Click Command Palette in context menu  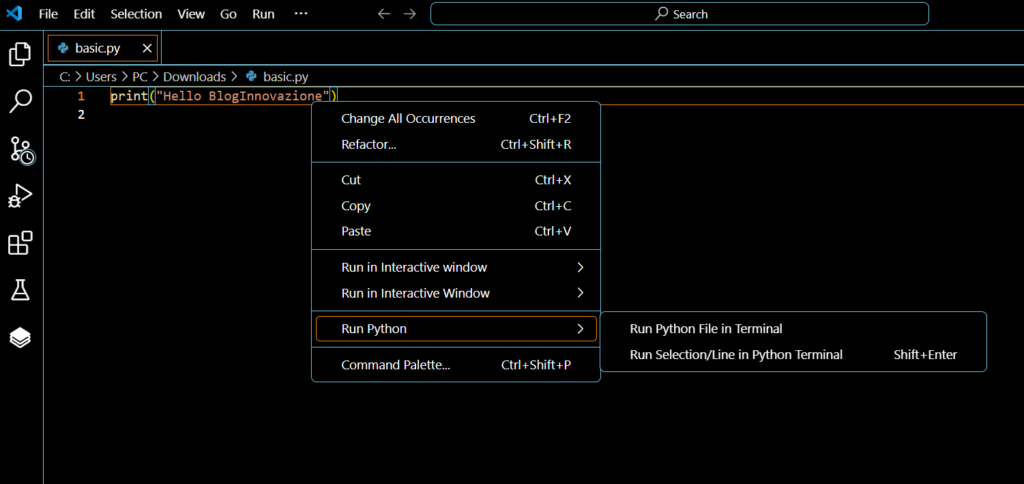(x=396, y=365)
